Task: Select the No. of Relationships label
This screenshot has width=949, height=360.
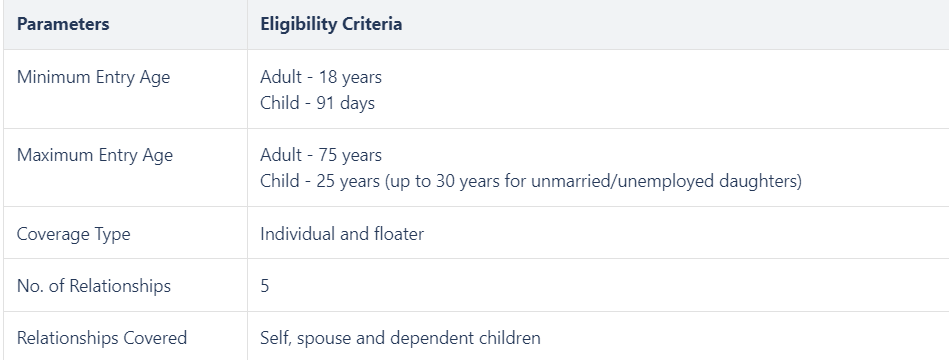Action: coord(94,286)
